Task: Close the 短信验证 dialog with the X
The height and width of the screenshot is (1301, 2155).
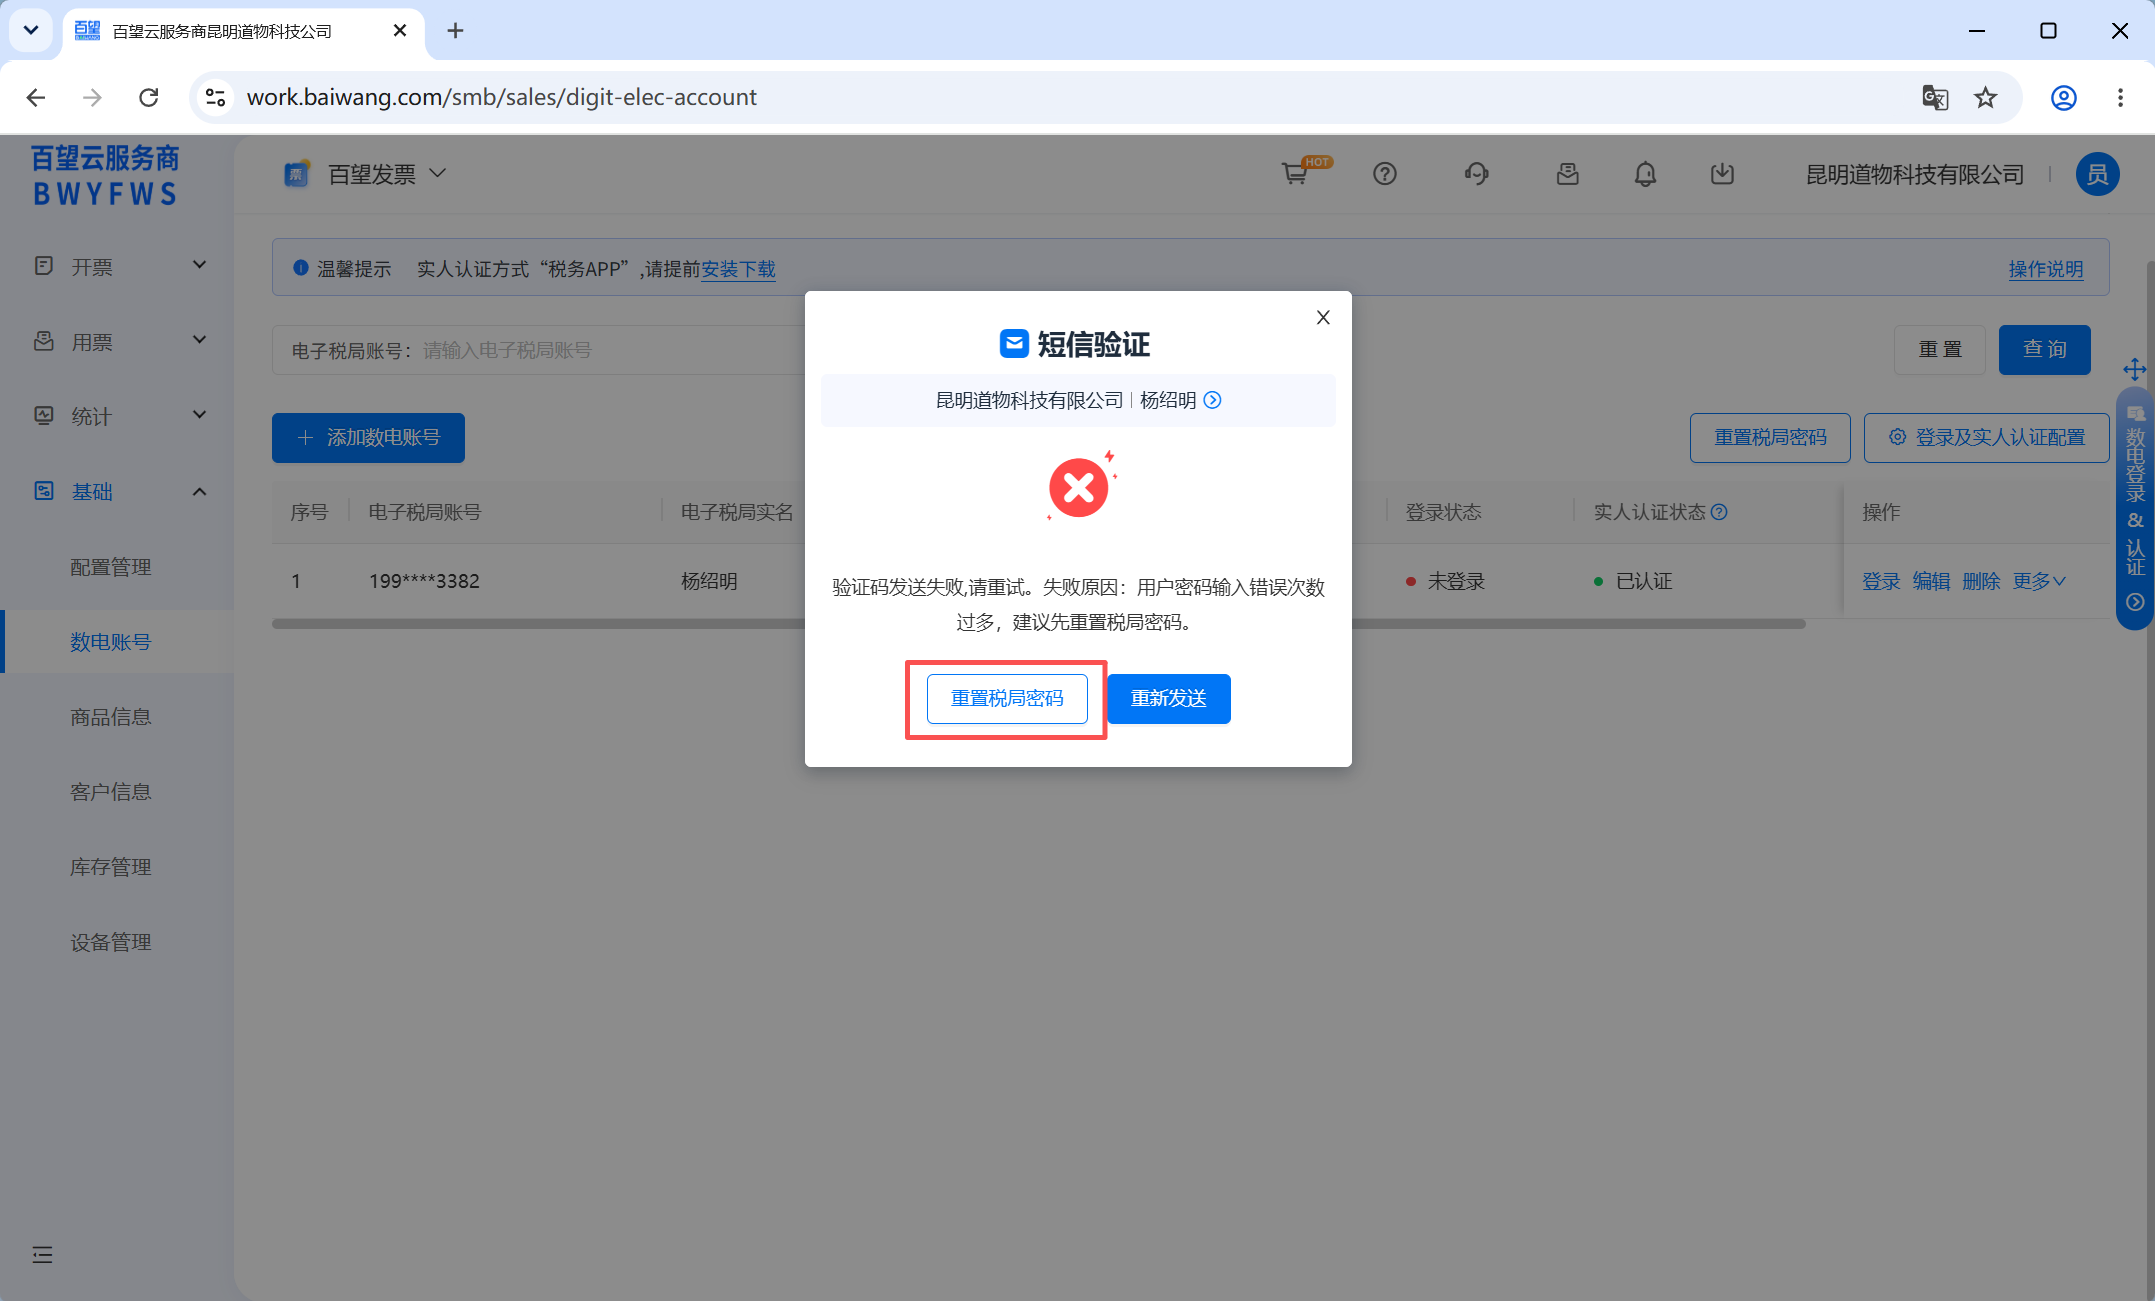Action: [1323, 318]
